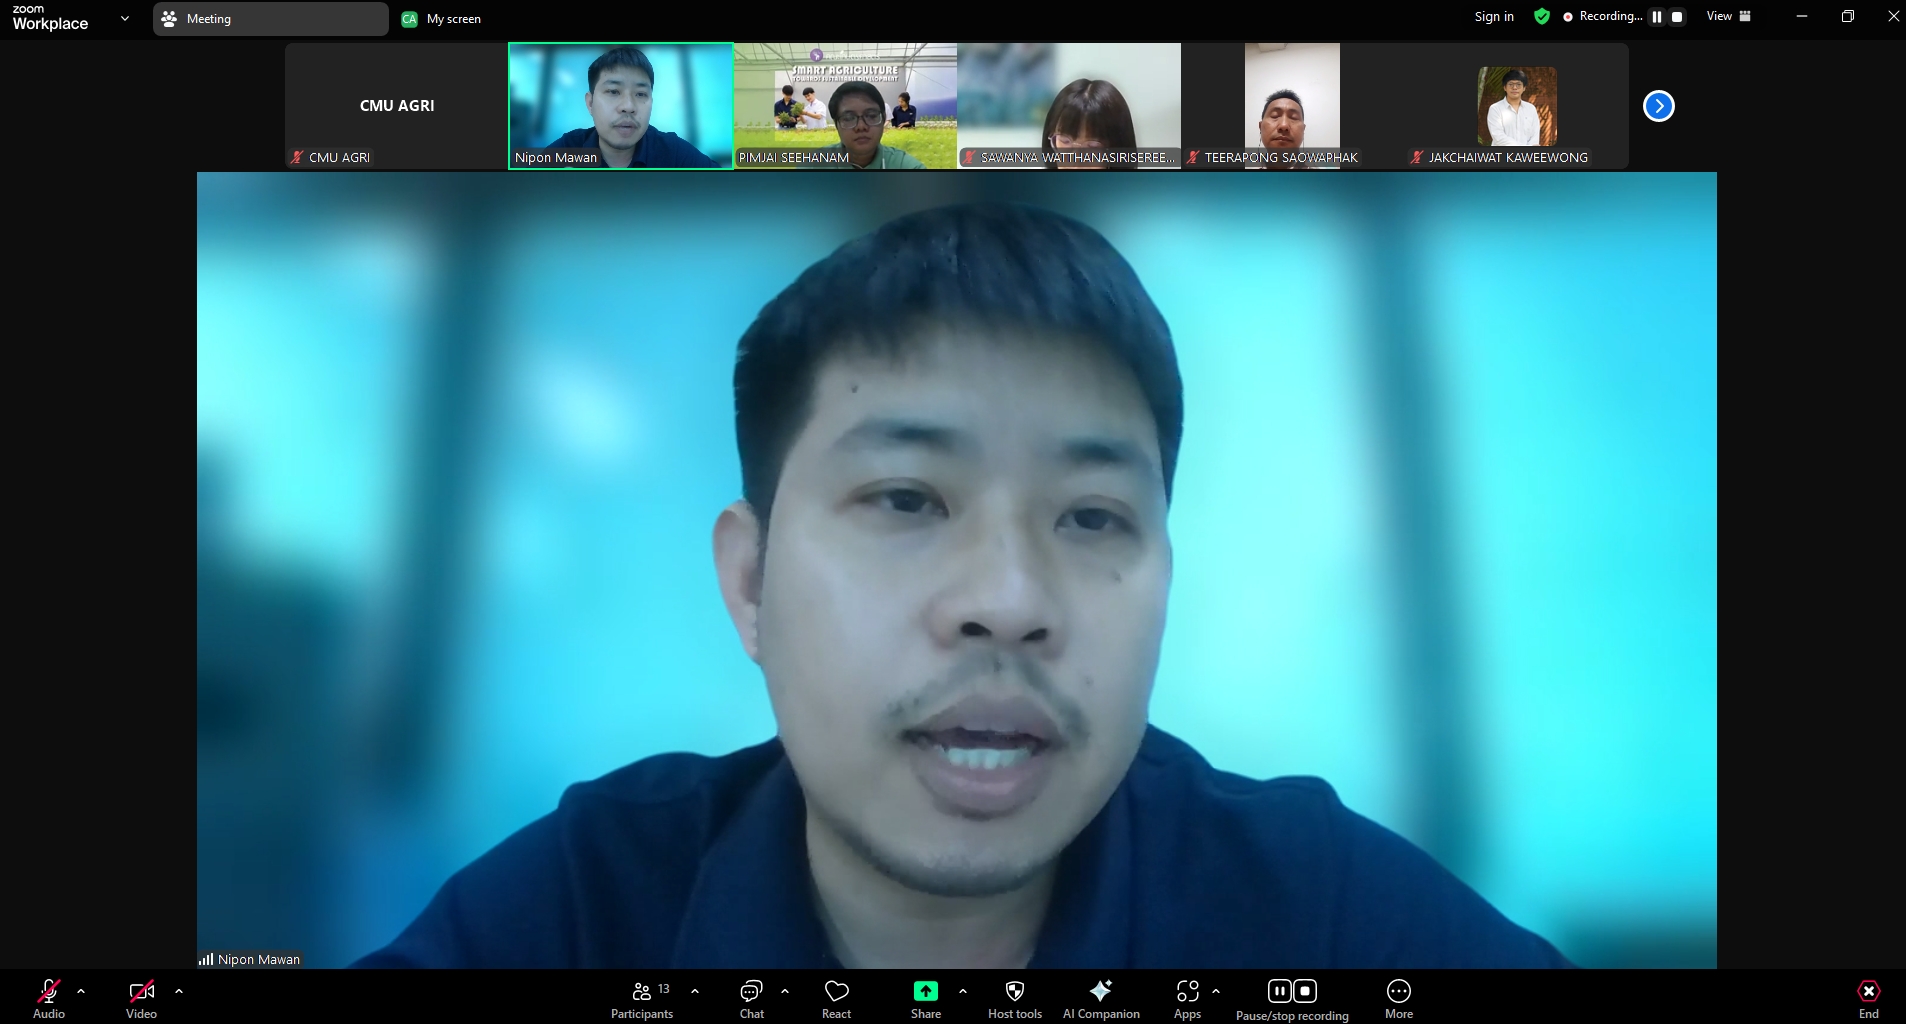
Task: Expand Apps options caret
Action: point(1216,991)
